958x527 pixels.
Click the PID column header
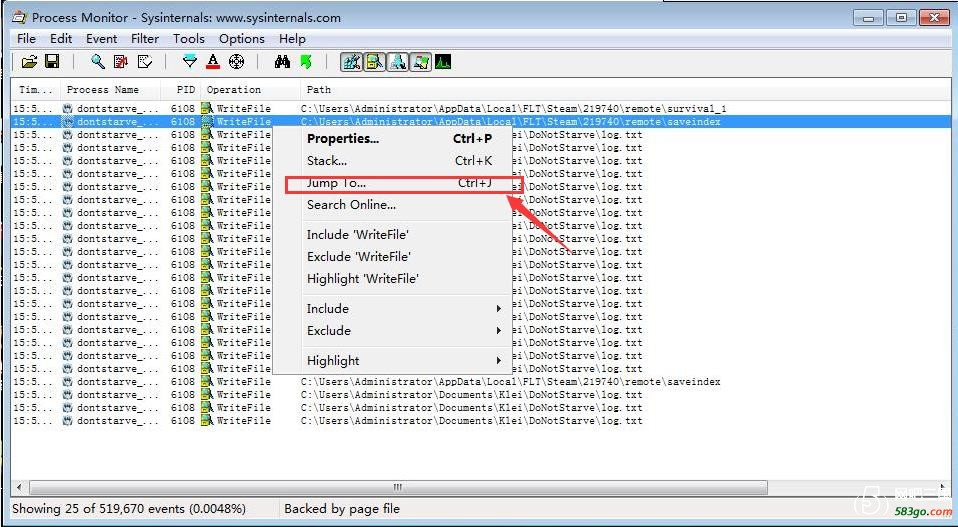(181, 90)
